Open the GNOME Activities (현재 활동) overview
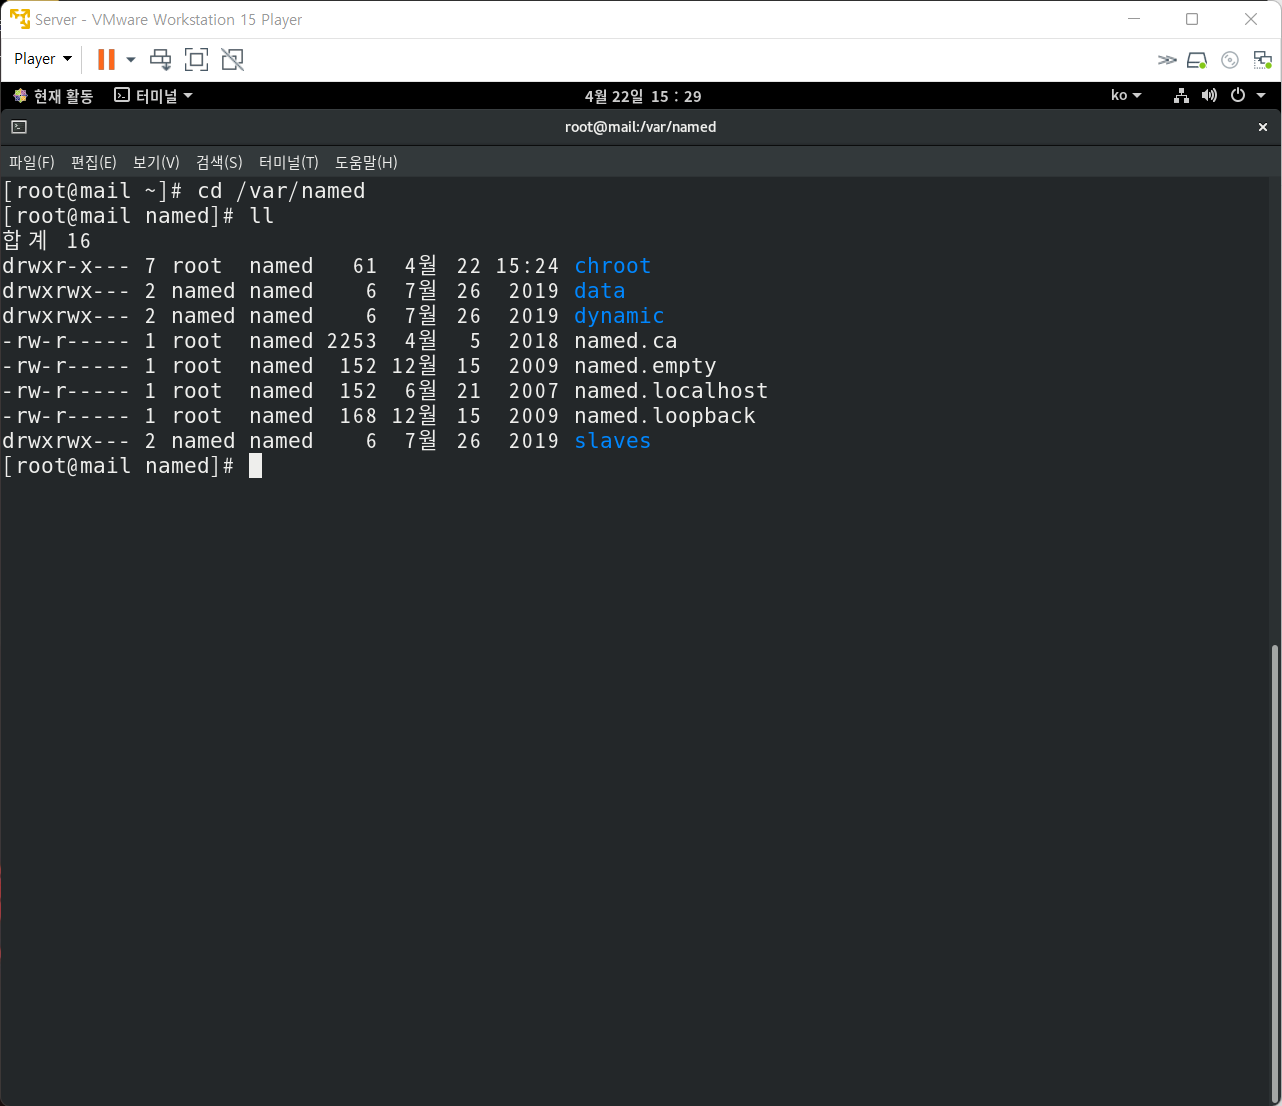The image size is (1282, 1106). pos(53,96)
